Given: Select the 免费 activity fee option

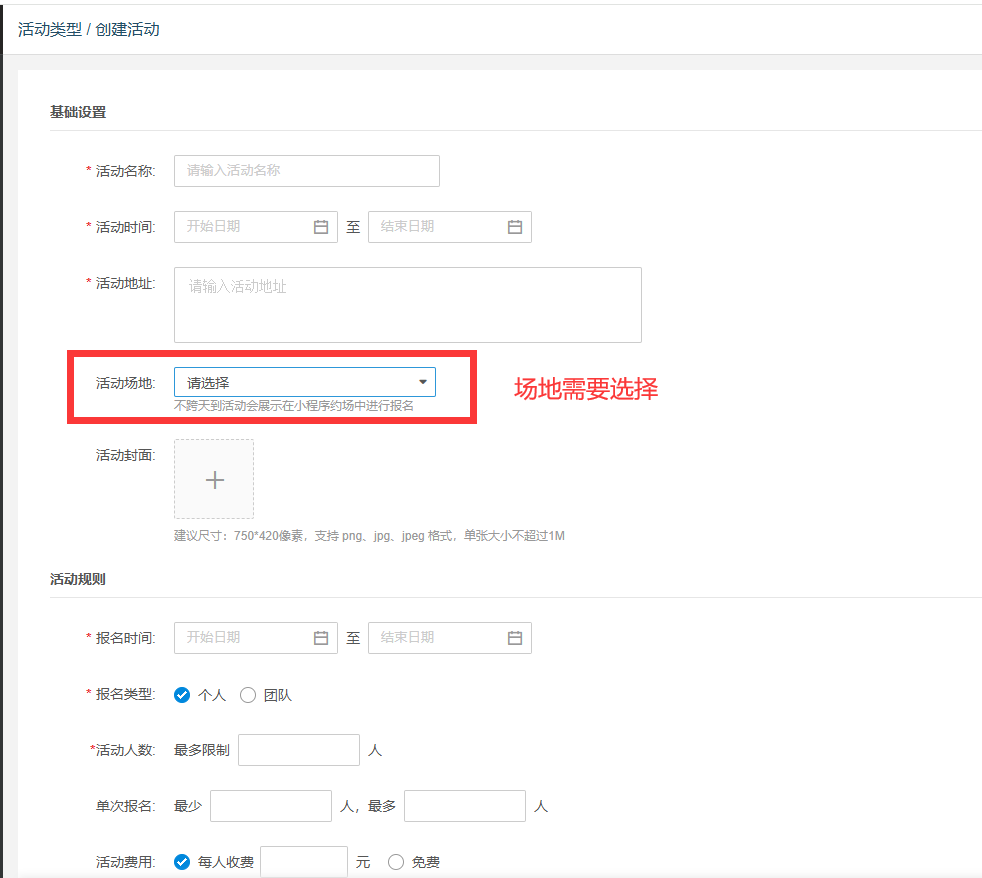Looking at the screenshot, I should coord(396,861).
